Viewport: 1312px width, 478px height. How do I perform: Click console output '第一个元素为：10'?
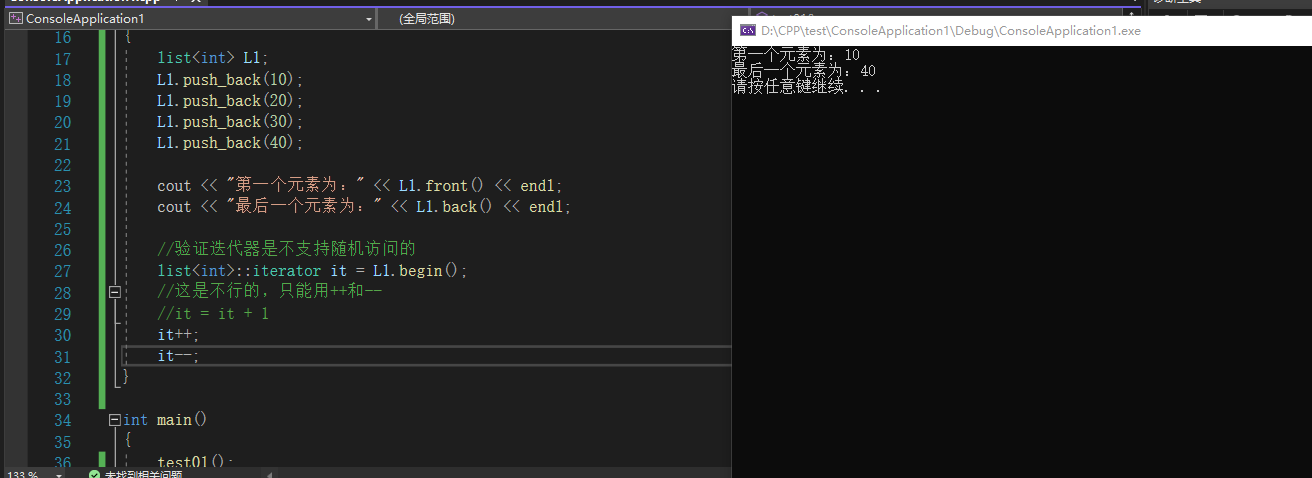coord(796,55)
